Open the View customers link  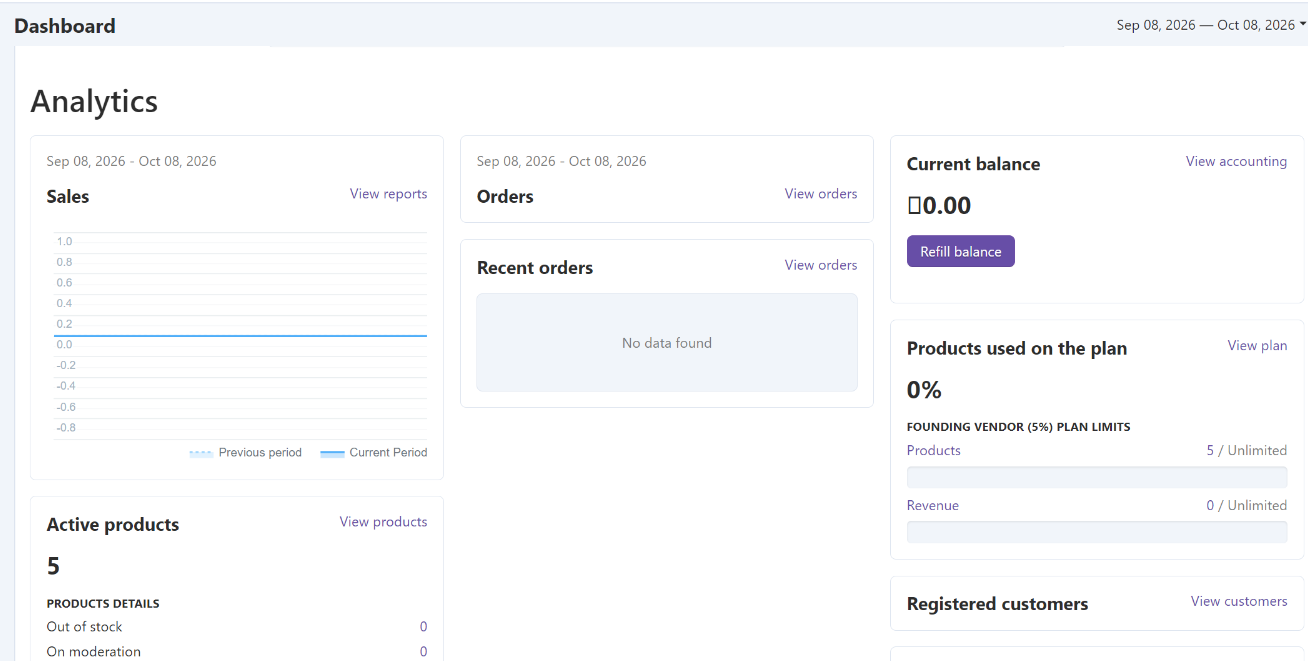click(x=1238, y=601)
